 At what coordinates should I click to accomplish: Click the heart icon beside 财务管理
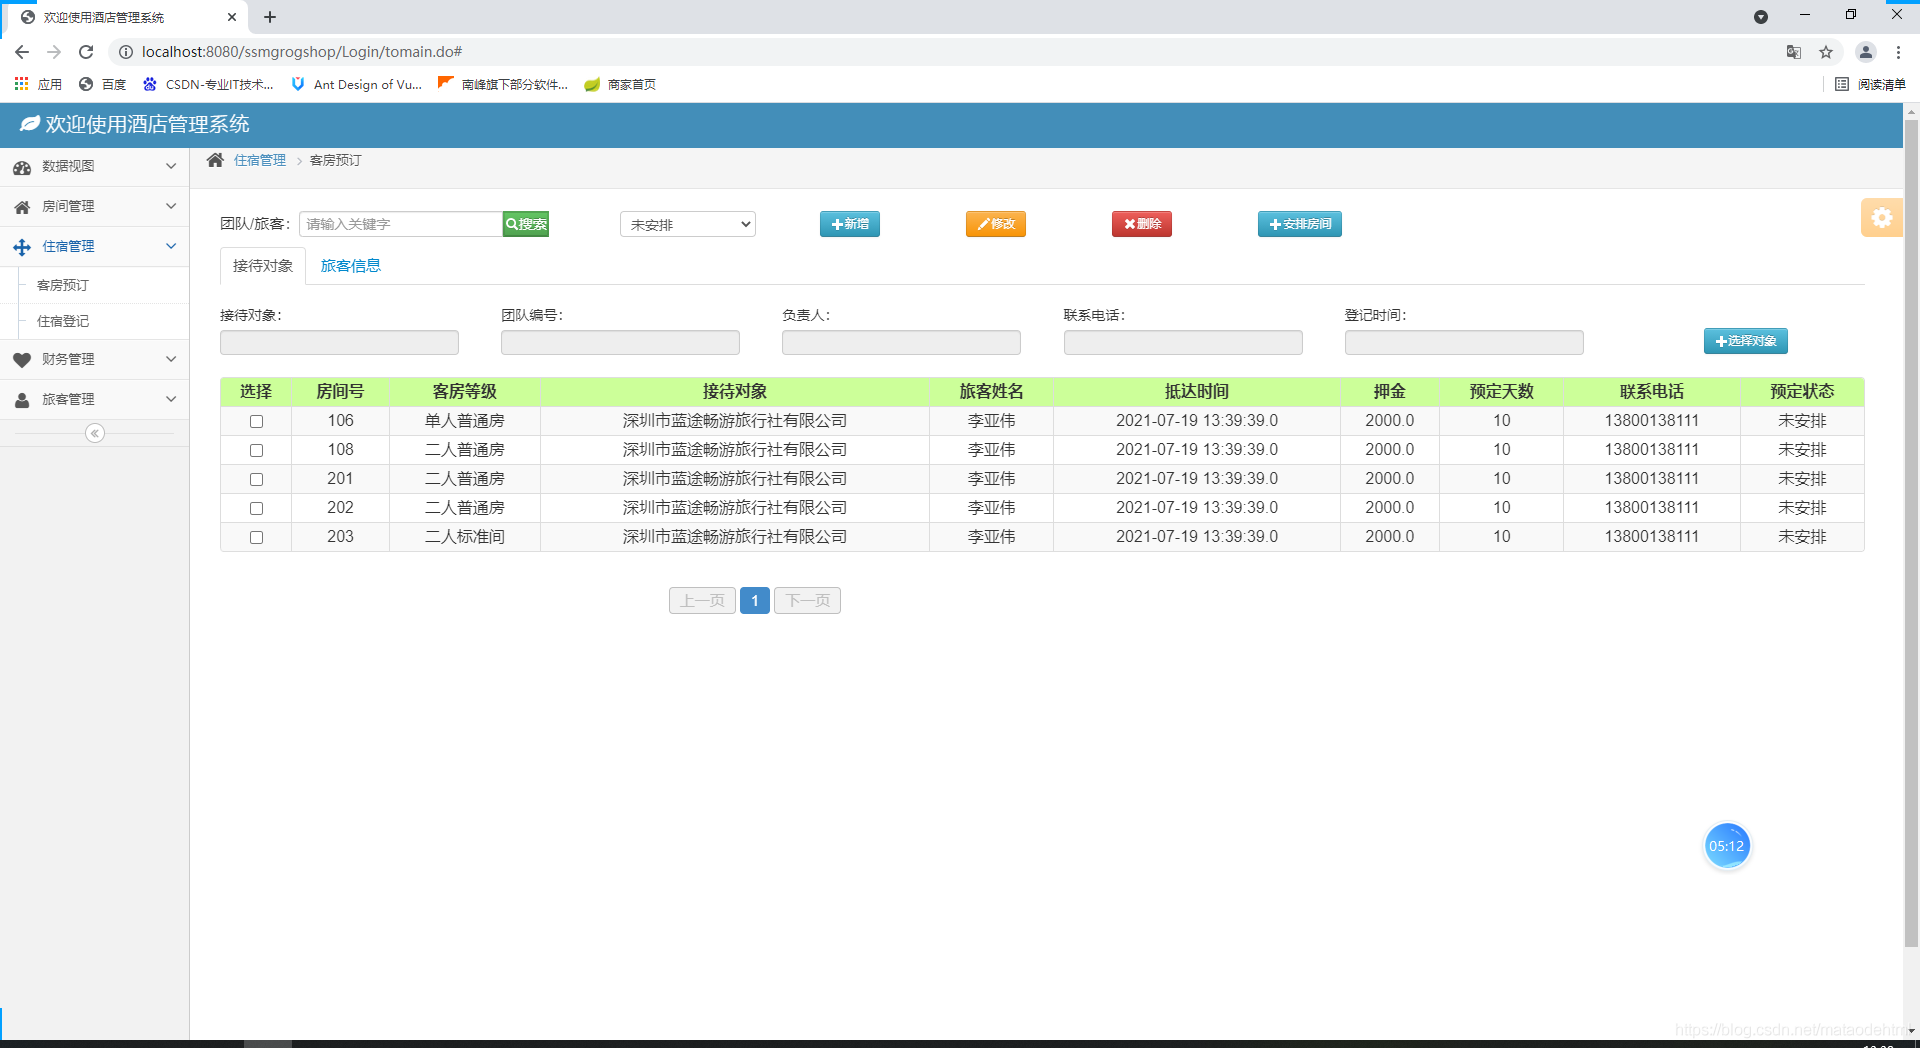(22, 360)
